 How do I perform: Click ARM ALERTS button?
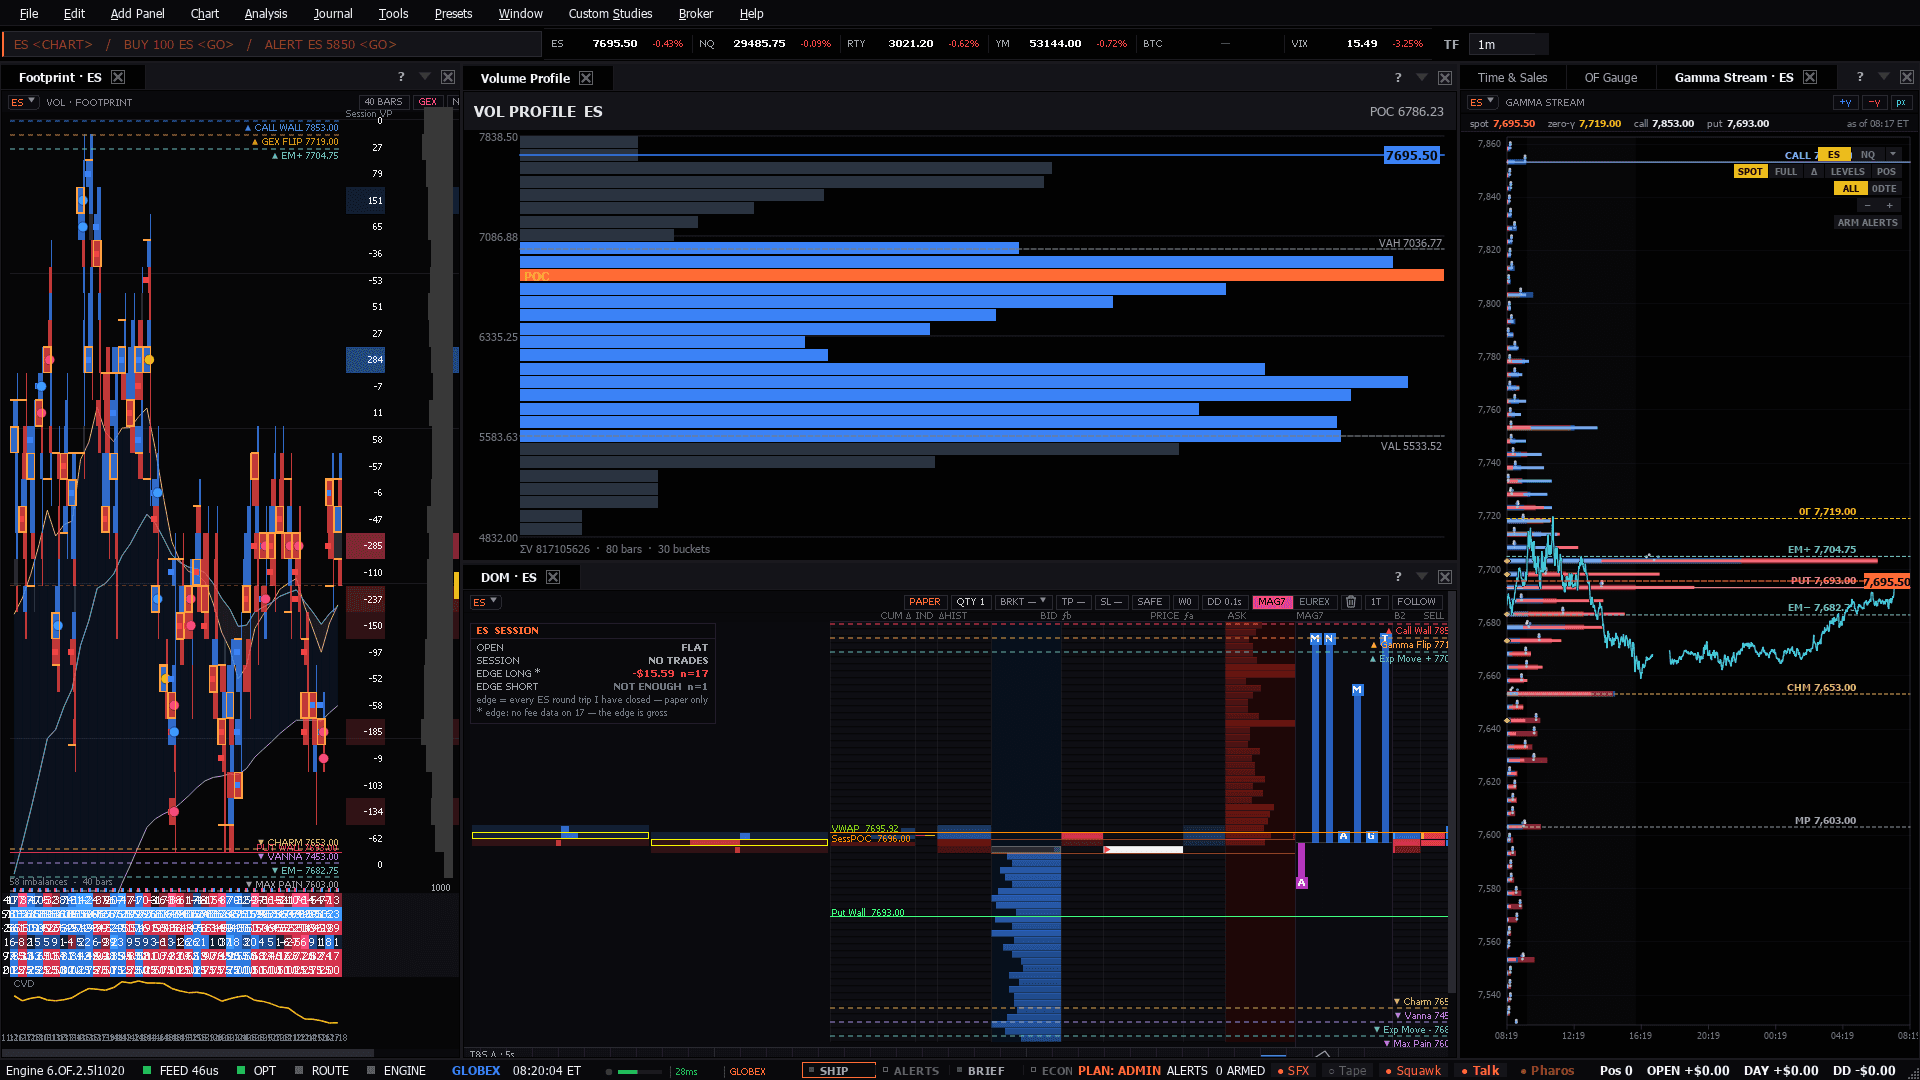(x=1867, y=223)
